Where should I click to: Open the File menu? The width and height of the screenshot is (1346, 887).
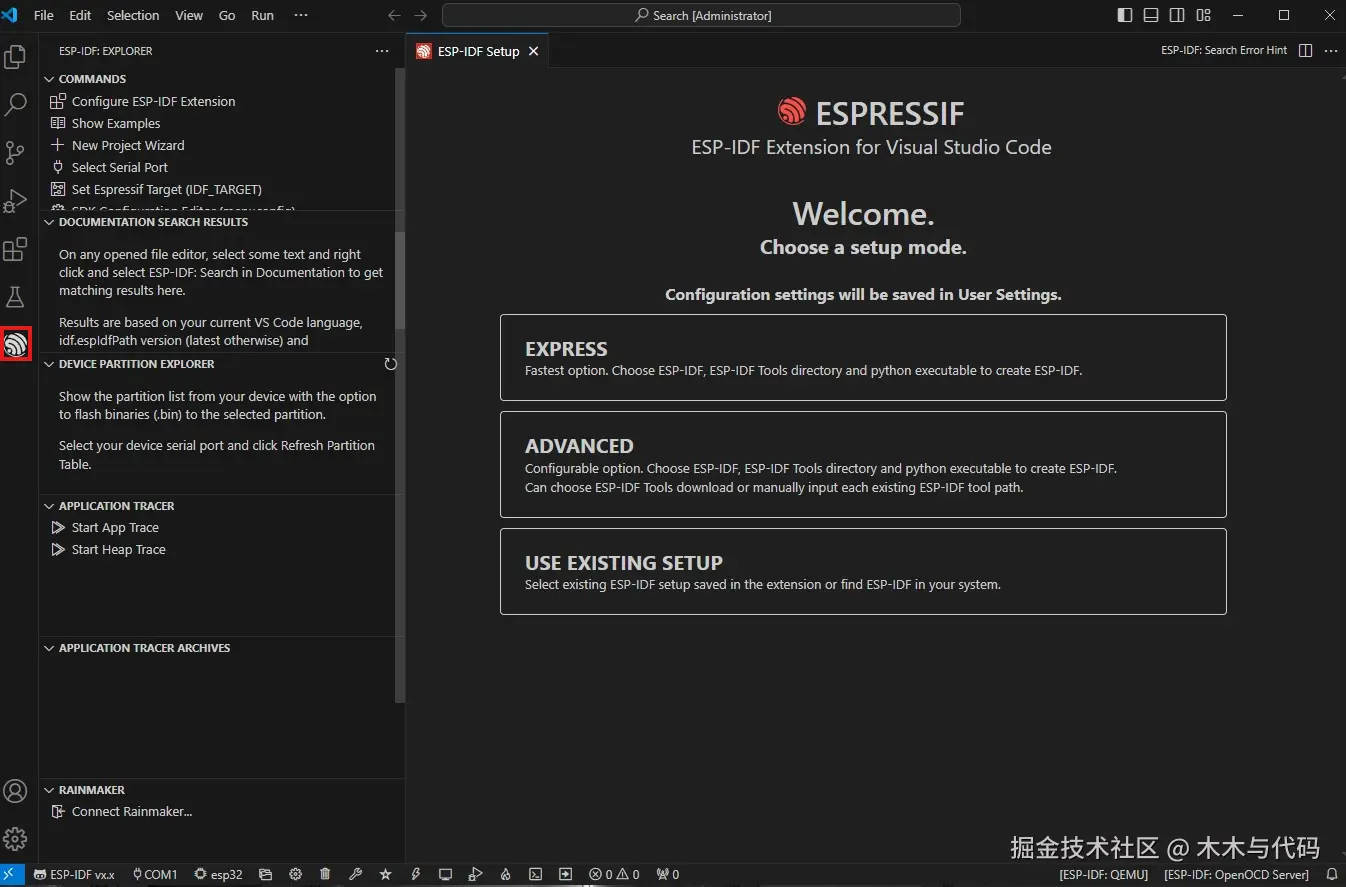44,15
